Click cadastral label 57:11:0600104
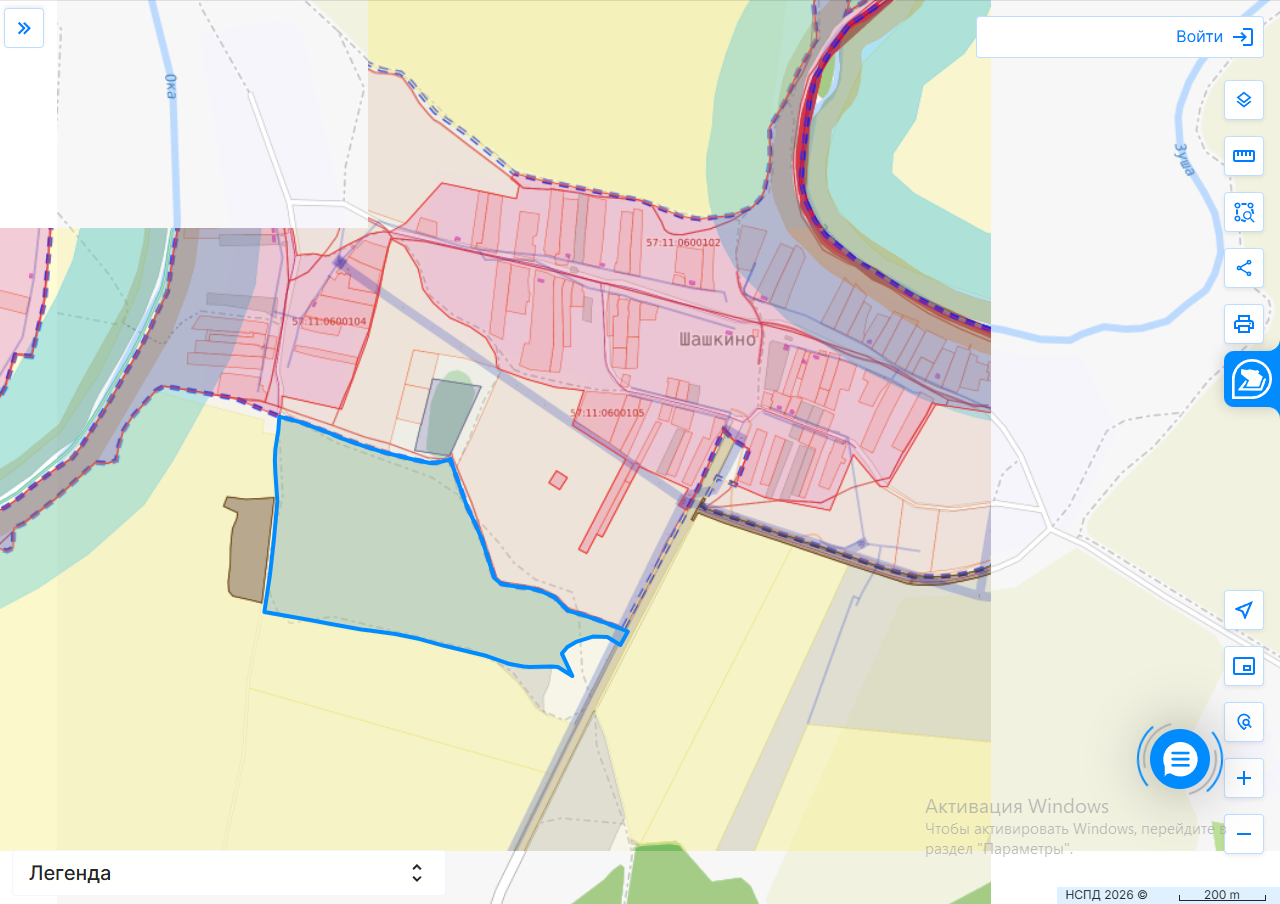Screen dimensions: 1280x904 pyautogui.click(x=329, y=321)
